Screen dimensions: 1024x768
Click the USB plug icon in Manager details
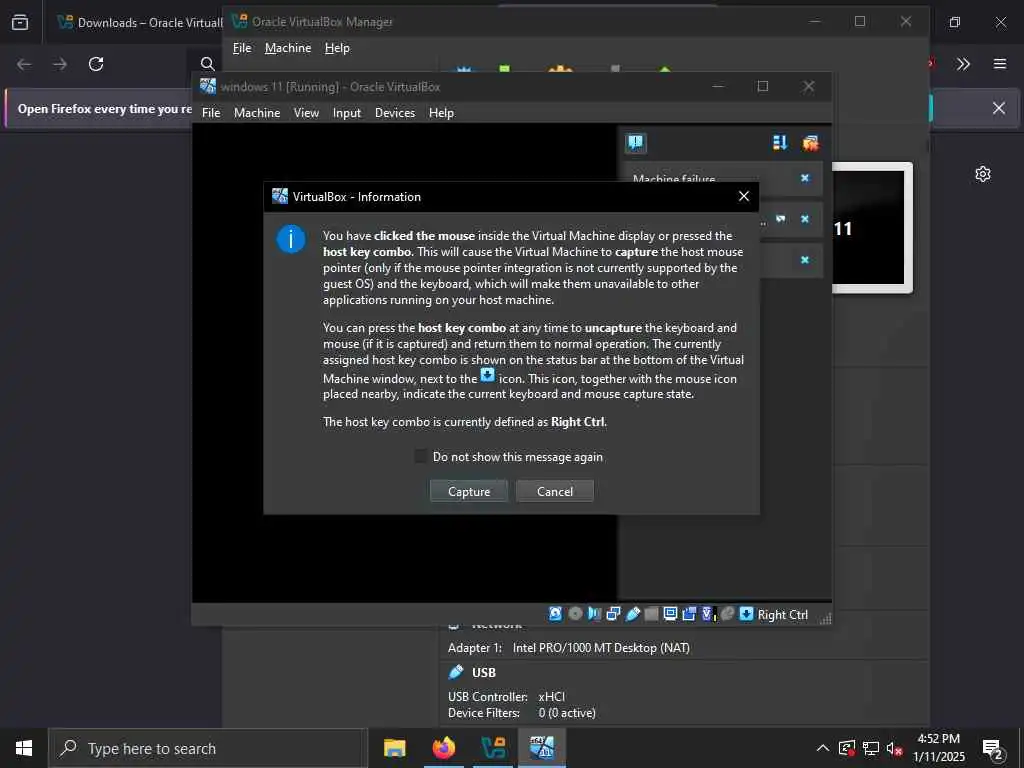(x=456, y=671)
